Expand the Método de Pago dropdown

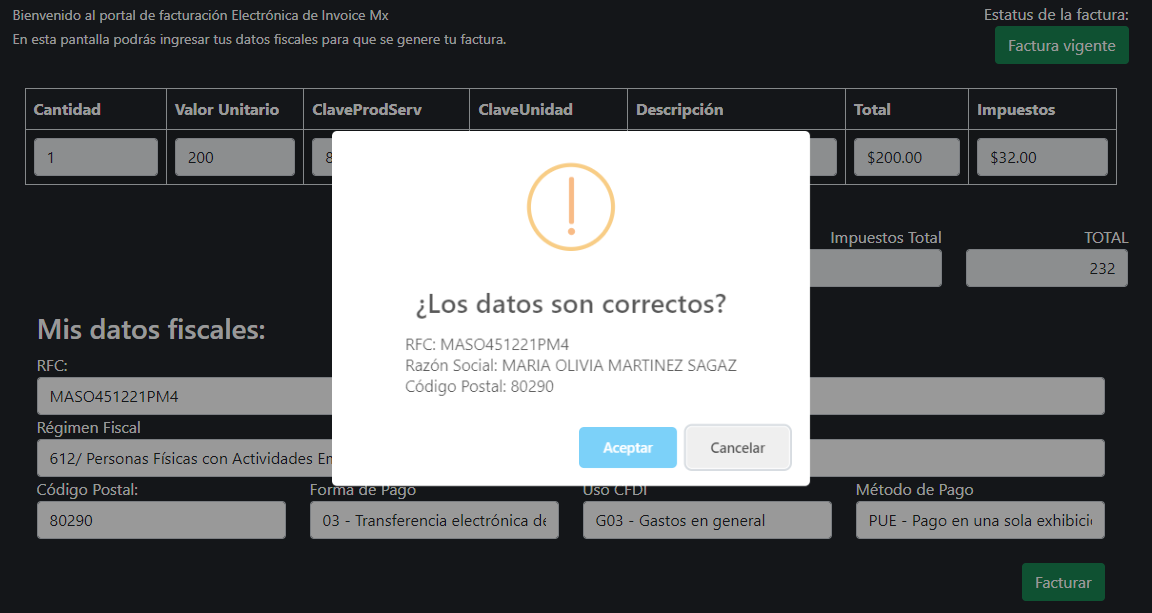[x=979, y=520]
